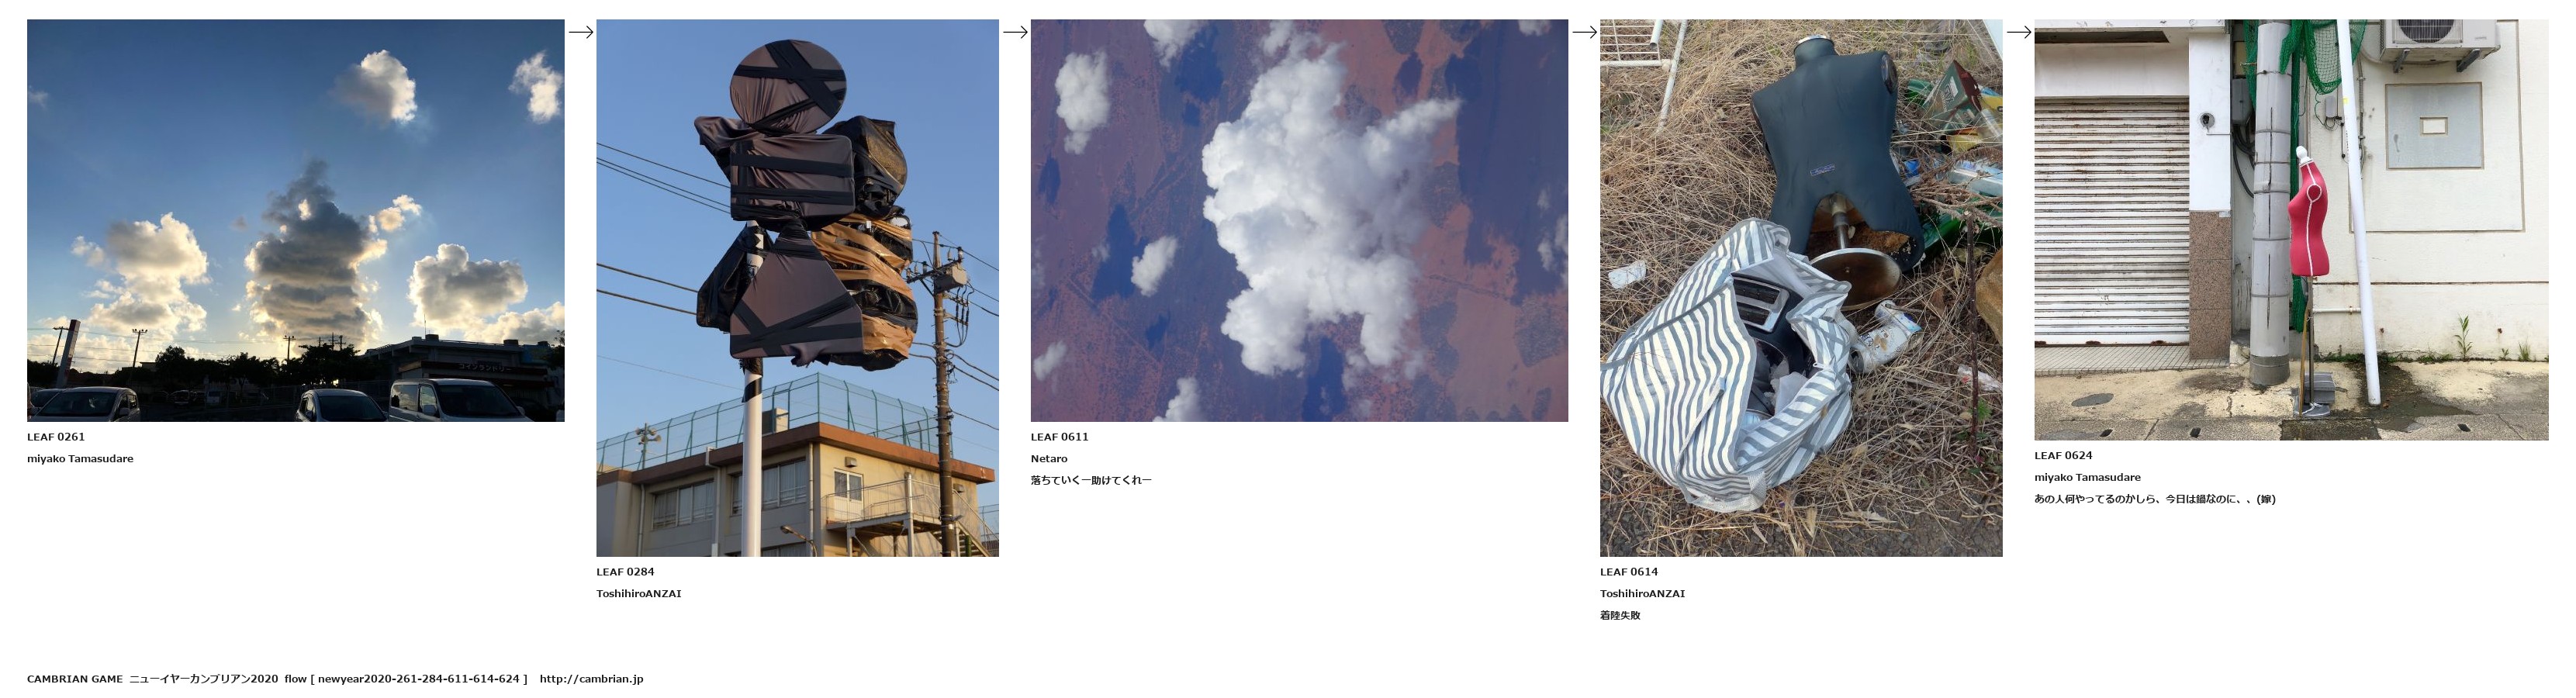Image resolution: width=2576 pixels, height=698 pixels.
Task: Open the http://cambrian.jp footer link
Action: [x=591, y=679]
